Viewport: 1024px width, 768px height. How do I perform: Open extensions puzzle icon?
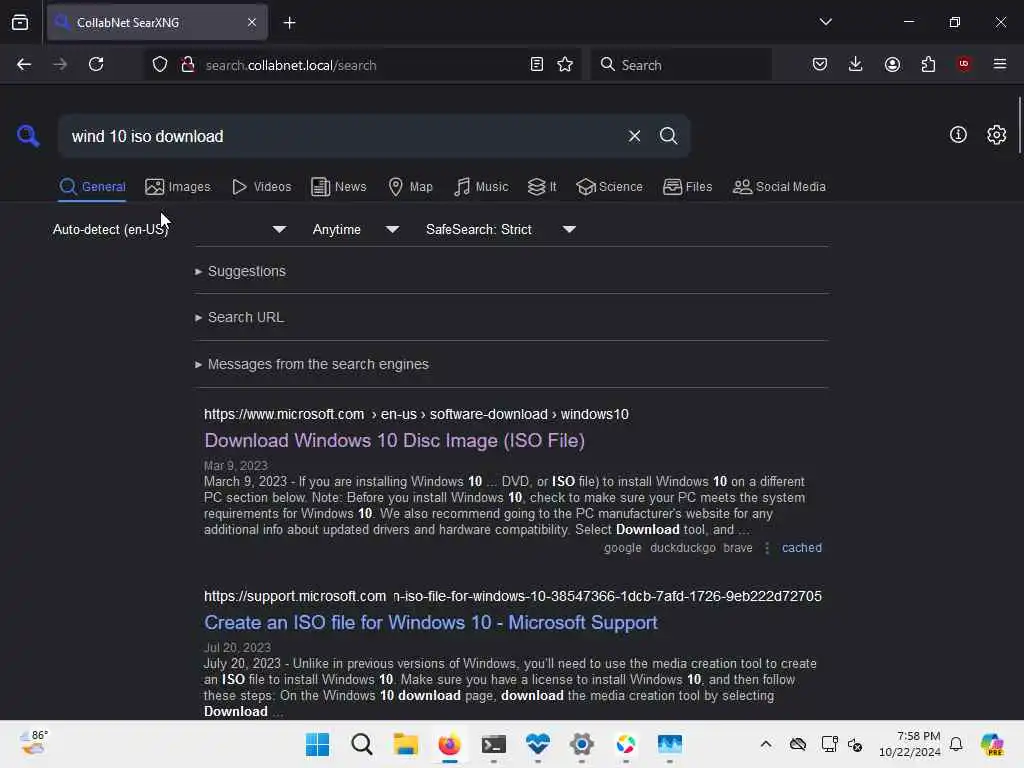(x=928, y=64)
